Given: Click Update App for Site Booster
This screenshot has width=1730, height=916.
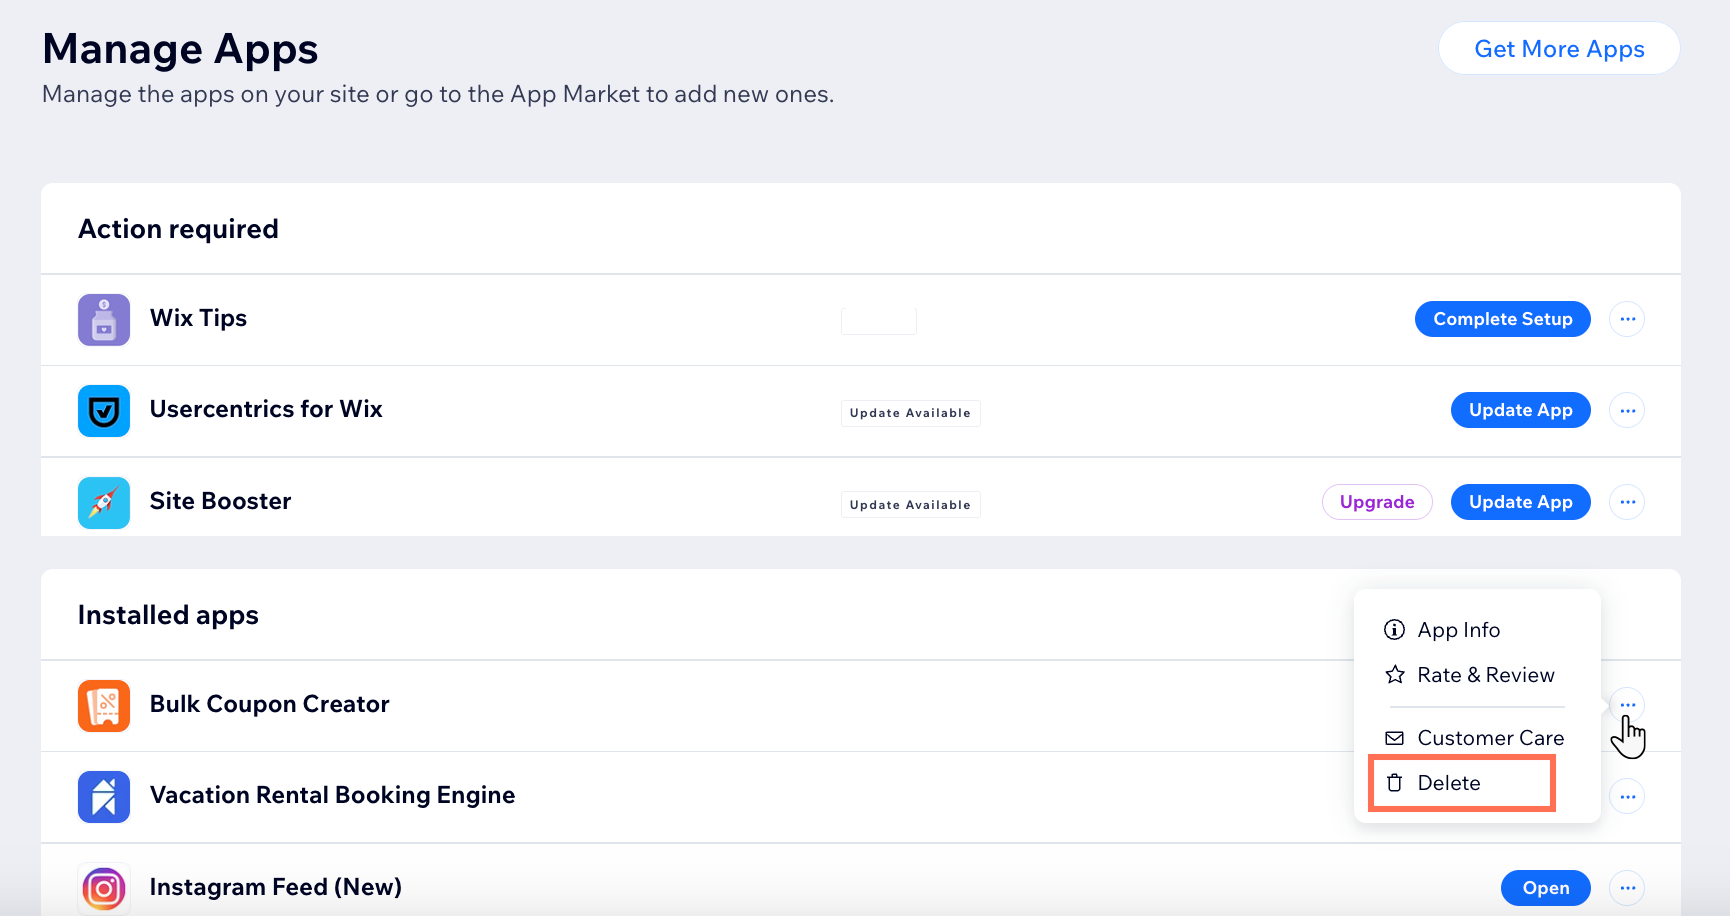Looking at the screenshot, I should pos(1520,502).
